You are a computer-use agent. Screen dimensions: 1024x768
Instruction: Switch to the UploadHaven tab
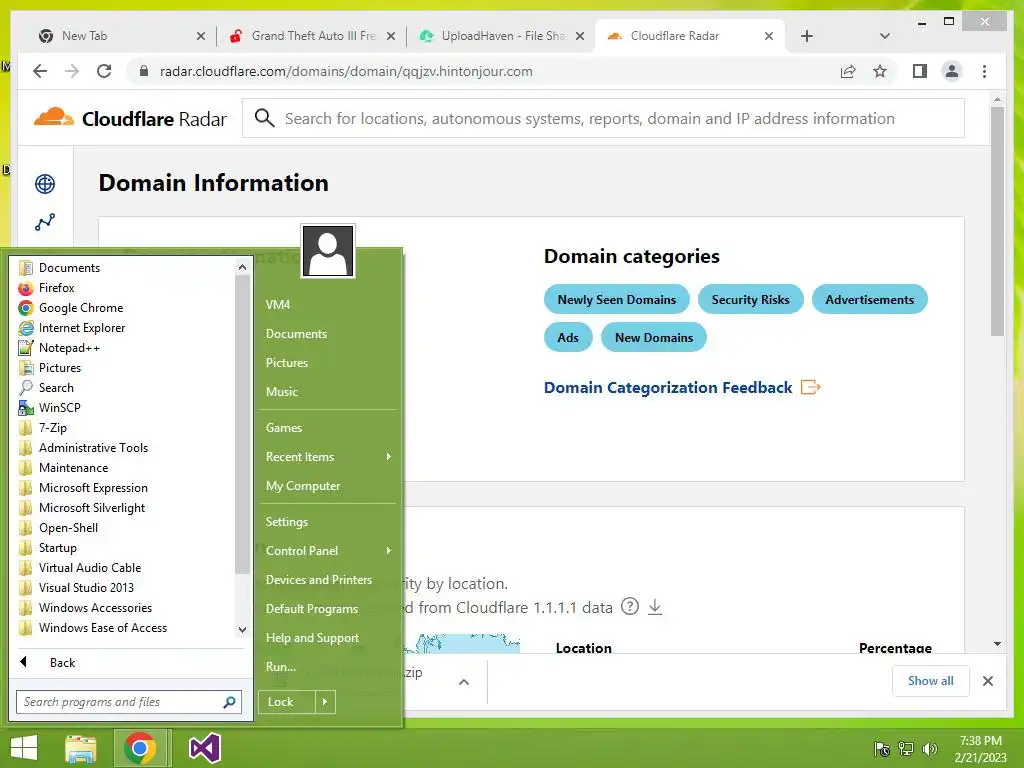pos(502,36)
